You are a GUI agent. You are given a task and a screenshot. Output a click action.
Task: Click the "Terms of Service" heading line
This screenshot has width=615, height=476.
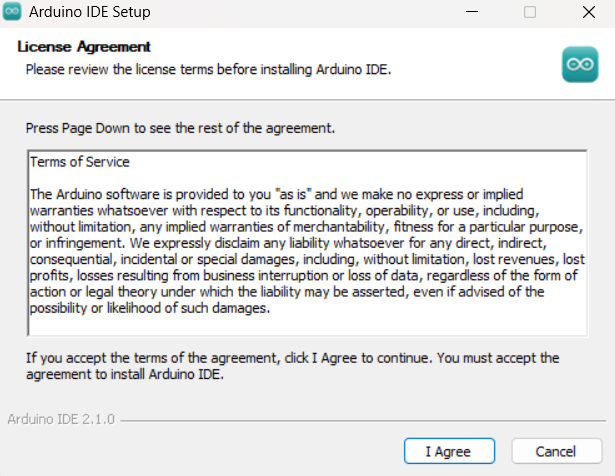(x=80, y=161)
